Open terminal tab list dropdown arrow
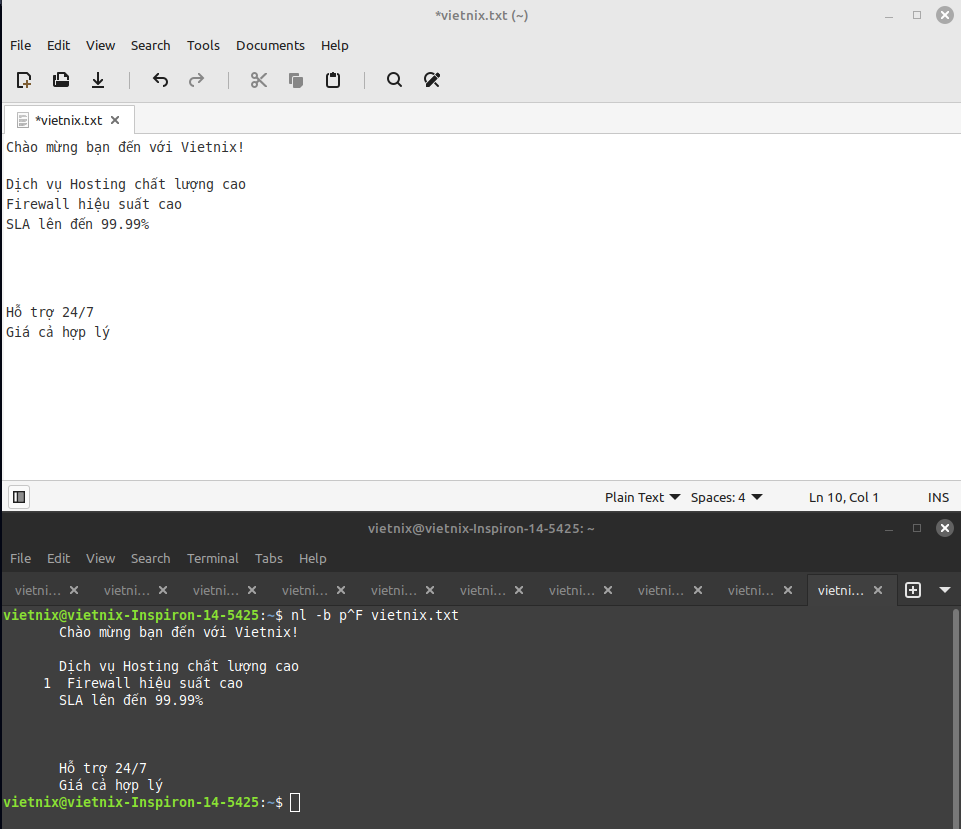 (x=945, y=590)
